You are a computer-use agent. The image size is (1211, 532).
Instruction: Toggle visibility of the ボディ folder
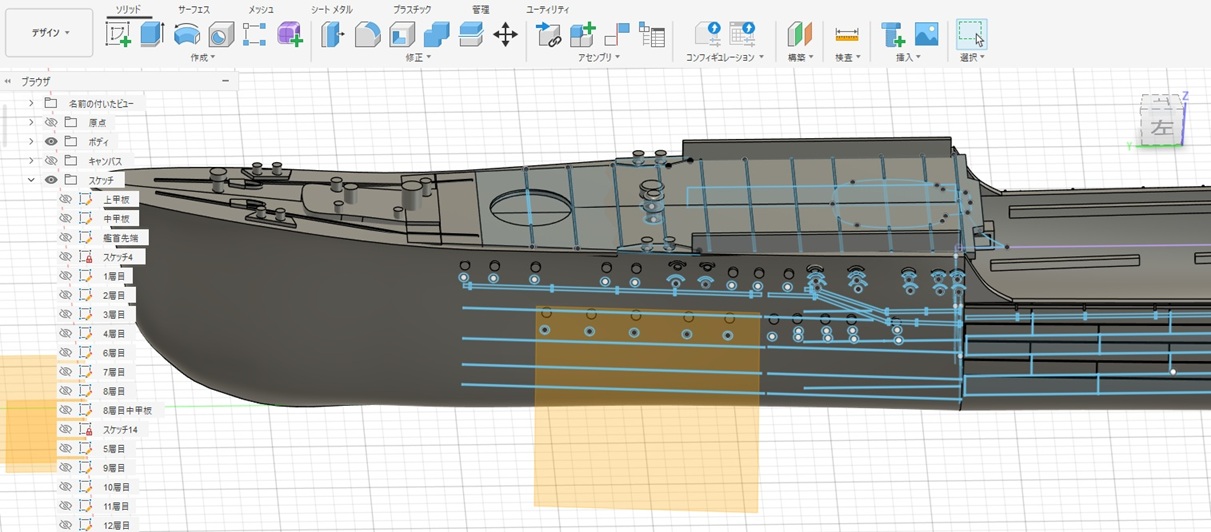tap(51, 142)
